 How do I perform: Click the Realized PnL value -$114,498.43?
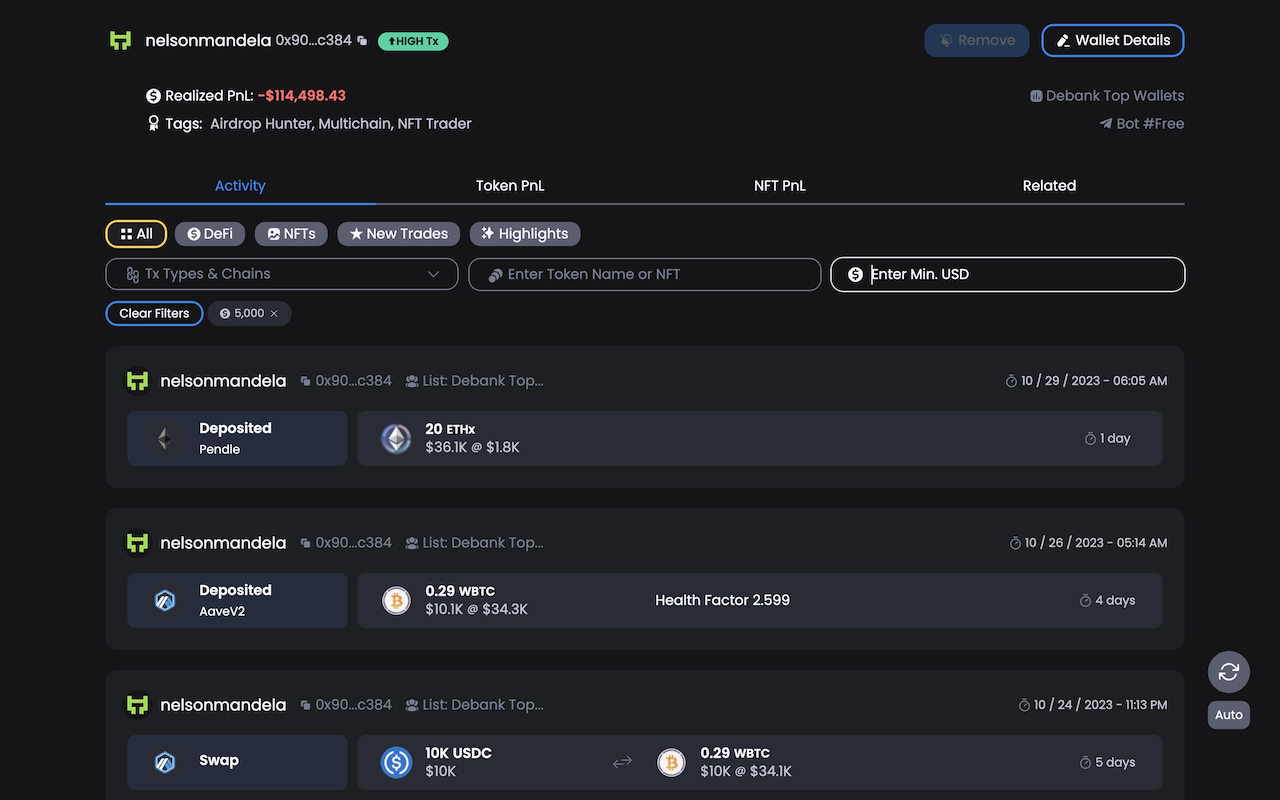[x=301, y=96]
